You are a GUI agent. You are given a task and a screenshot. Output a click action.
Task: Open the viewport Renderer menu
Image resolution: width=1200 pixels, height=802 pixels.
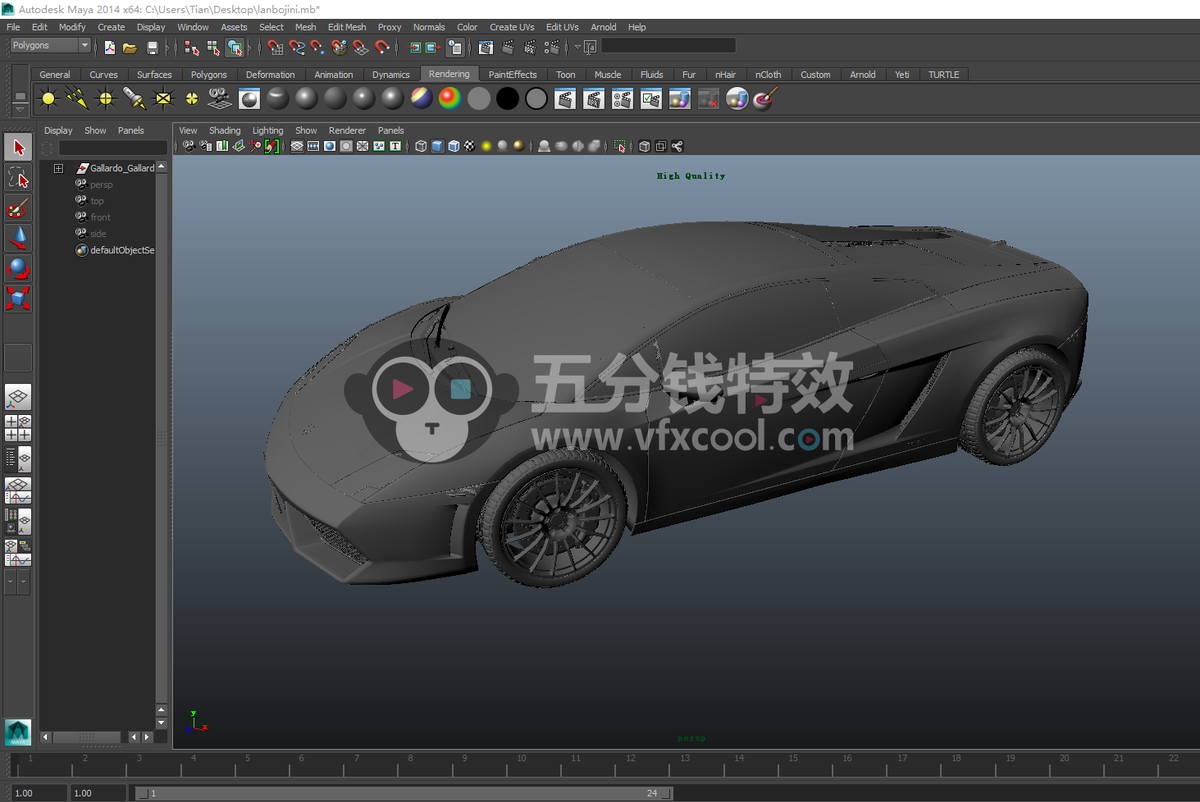pyautogui.click(x=348, y=130)
